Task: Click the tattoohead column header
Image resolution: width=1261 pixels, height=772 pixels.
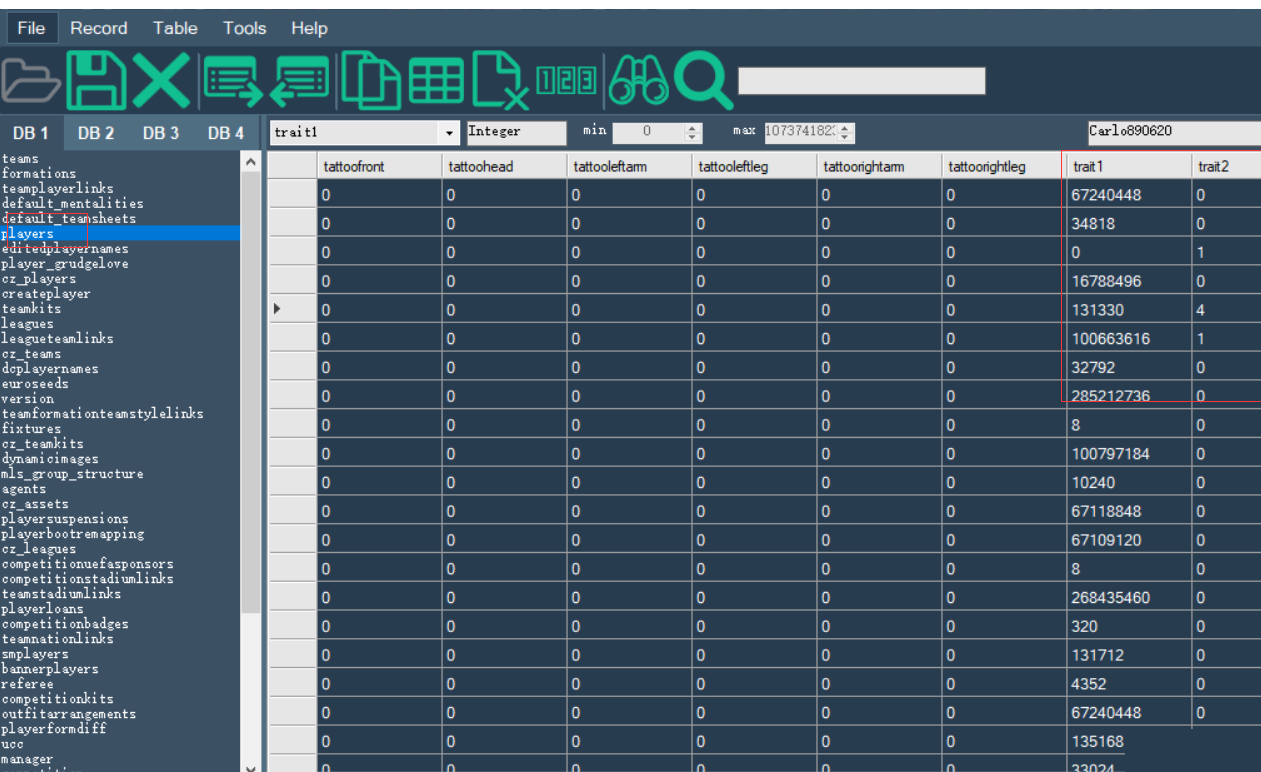Action: click(480, 167)
